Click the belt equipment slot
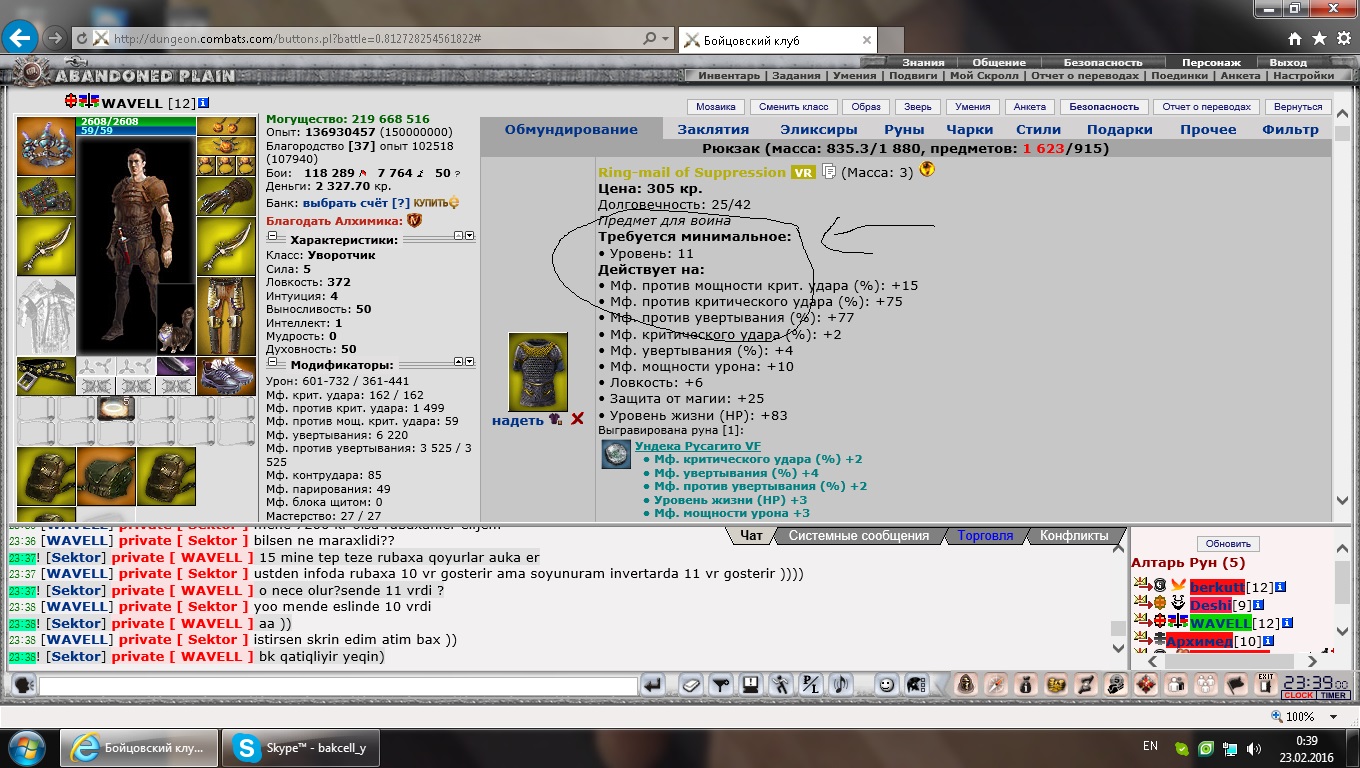1360x768 pixels. [46, 376]
